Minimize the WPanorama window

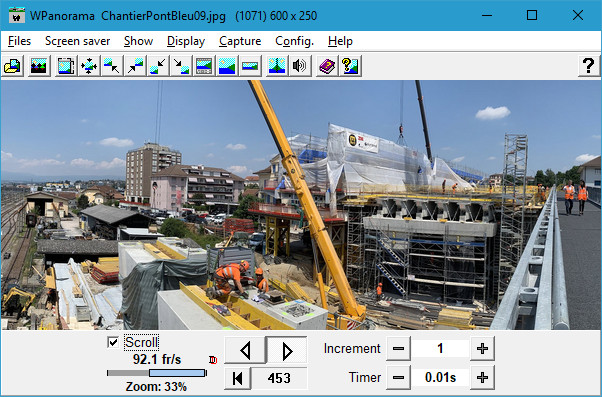tap(487, 15)
